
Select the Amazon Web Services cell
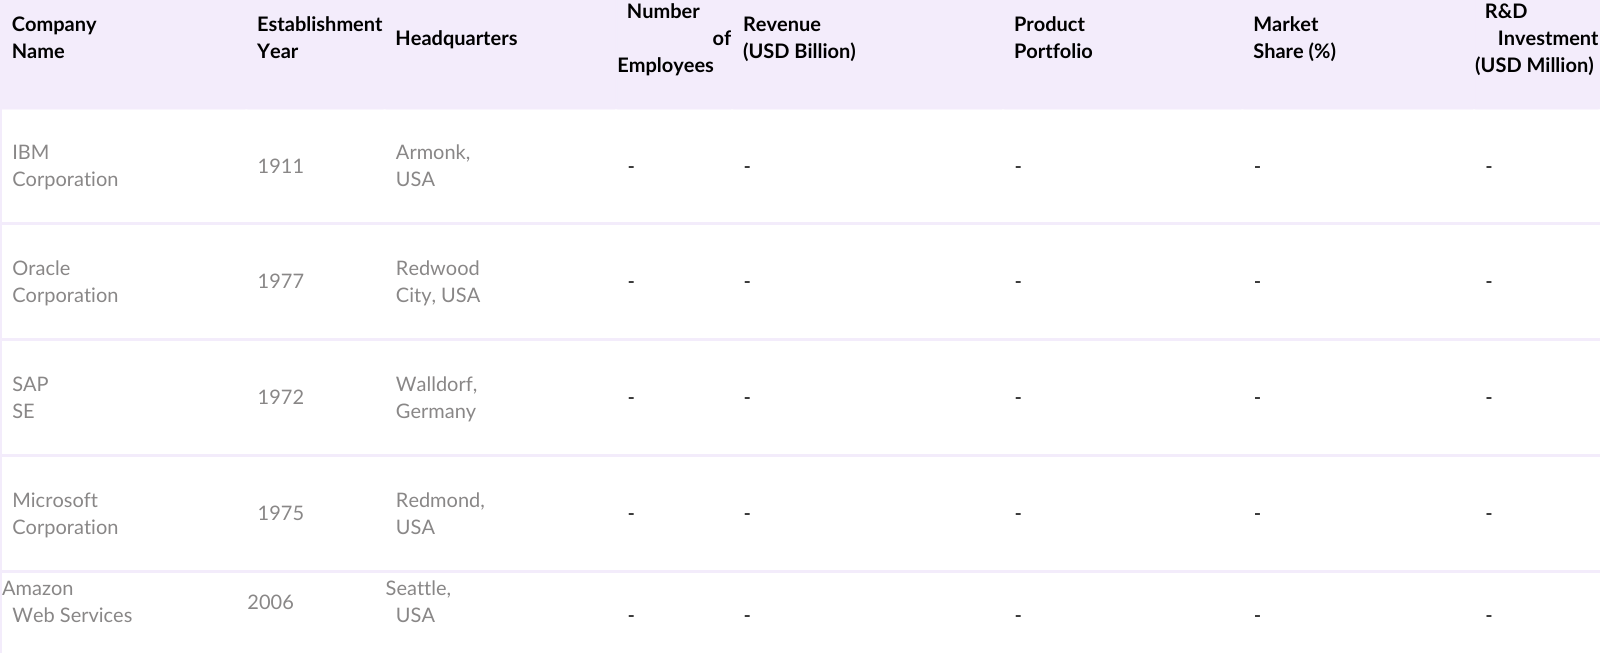[x=68, y=602]
